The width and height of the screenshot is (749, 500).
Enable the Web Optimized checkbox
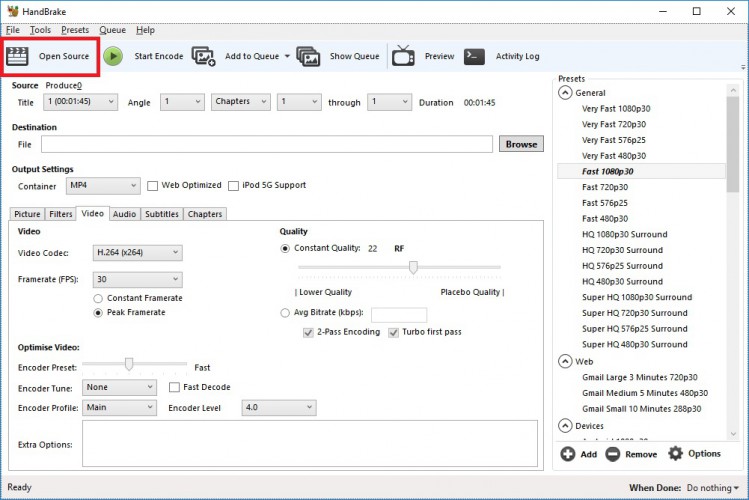tap(153, 185)
